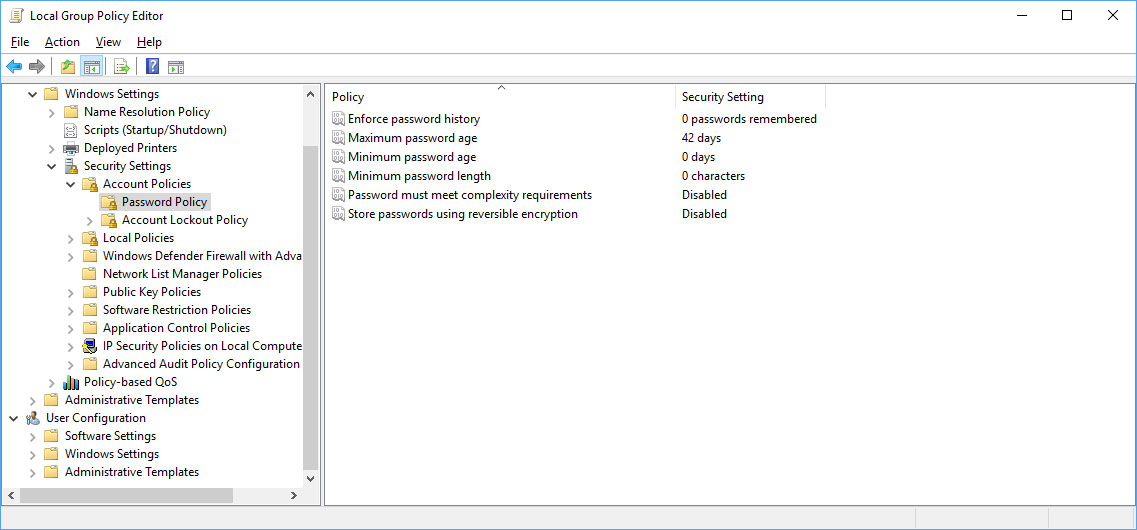Select Network List Manager Policies tree item
The width and height of the screenshot is (1137, 530).
pyautogui.click(x=182, y=274)
